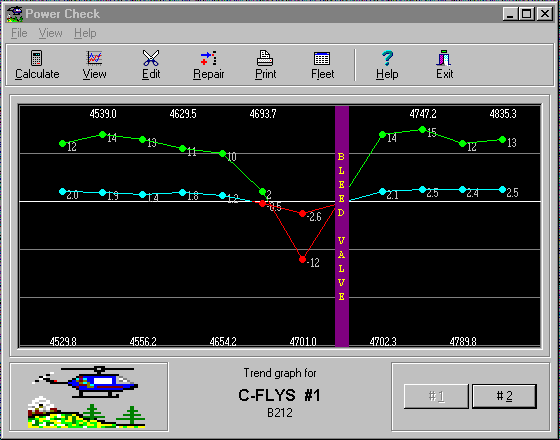Click the hours label 4747.2
The height and width of the screenshot is (440, 560).
423,114
